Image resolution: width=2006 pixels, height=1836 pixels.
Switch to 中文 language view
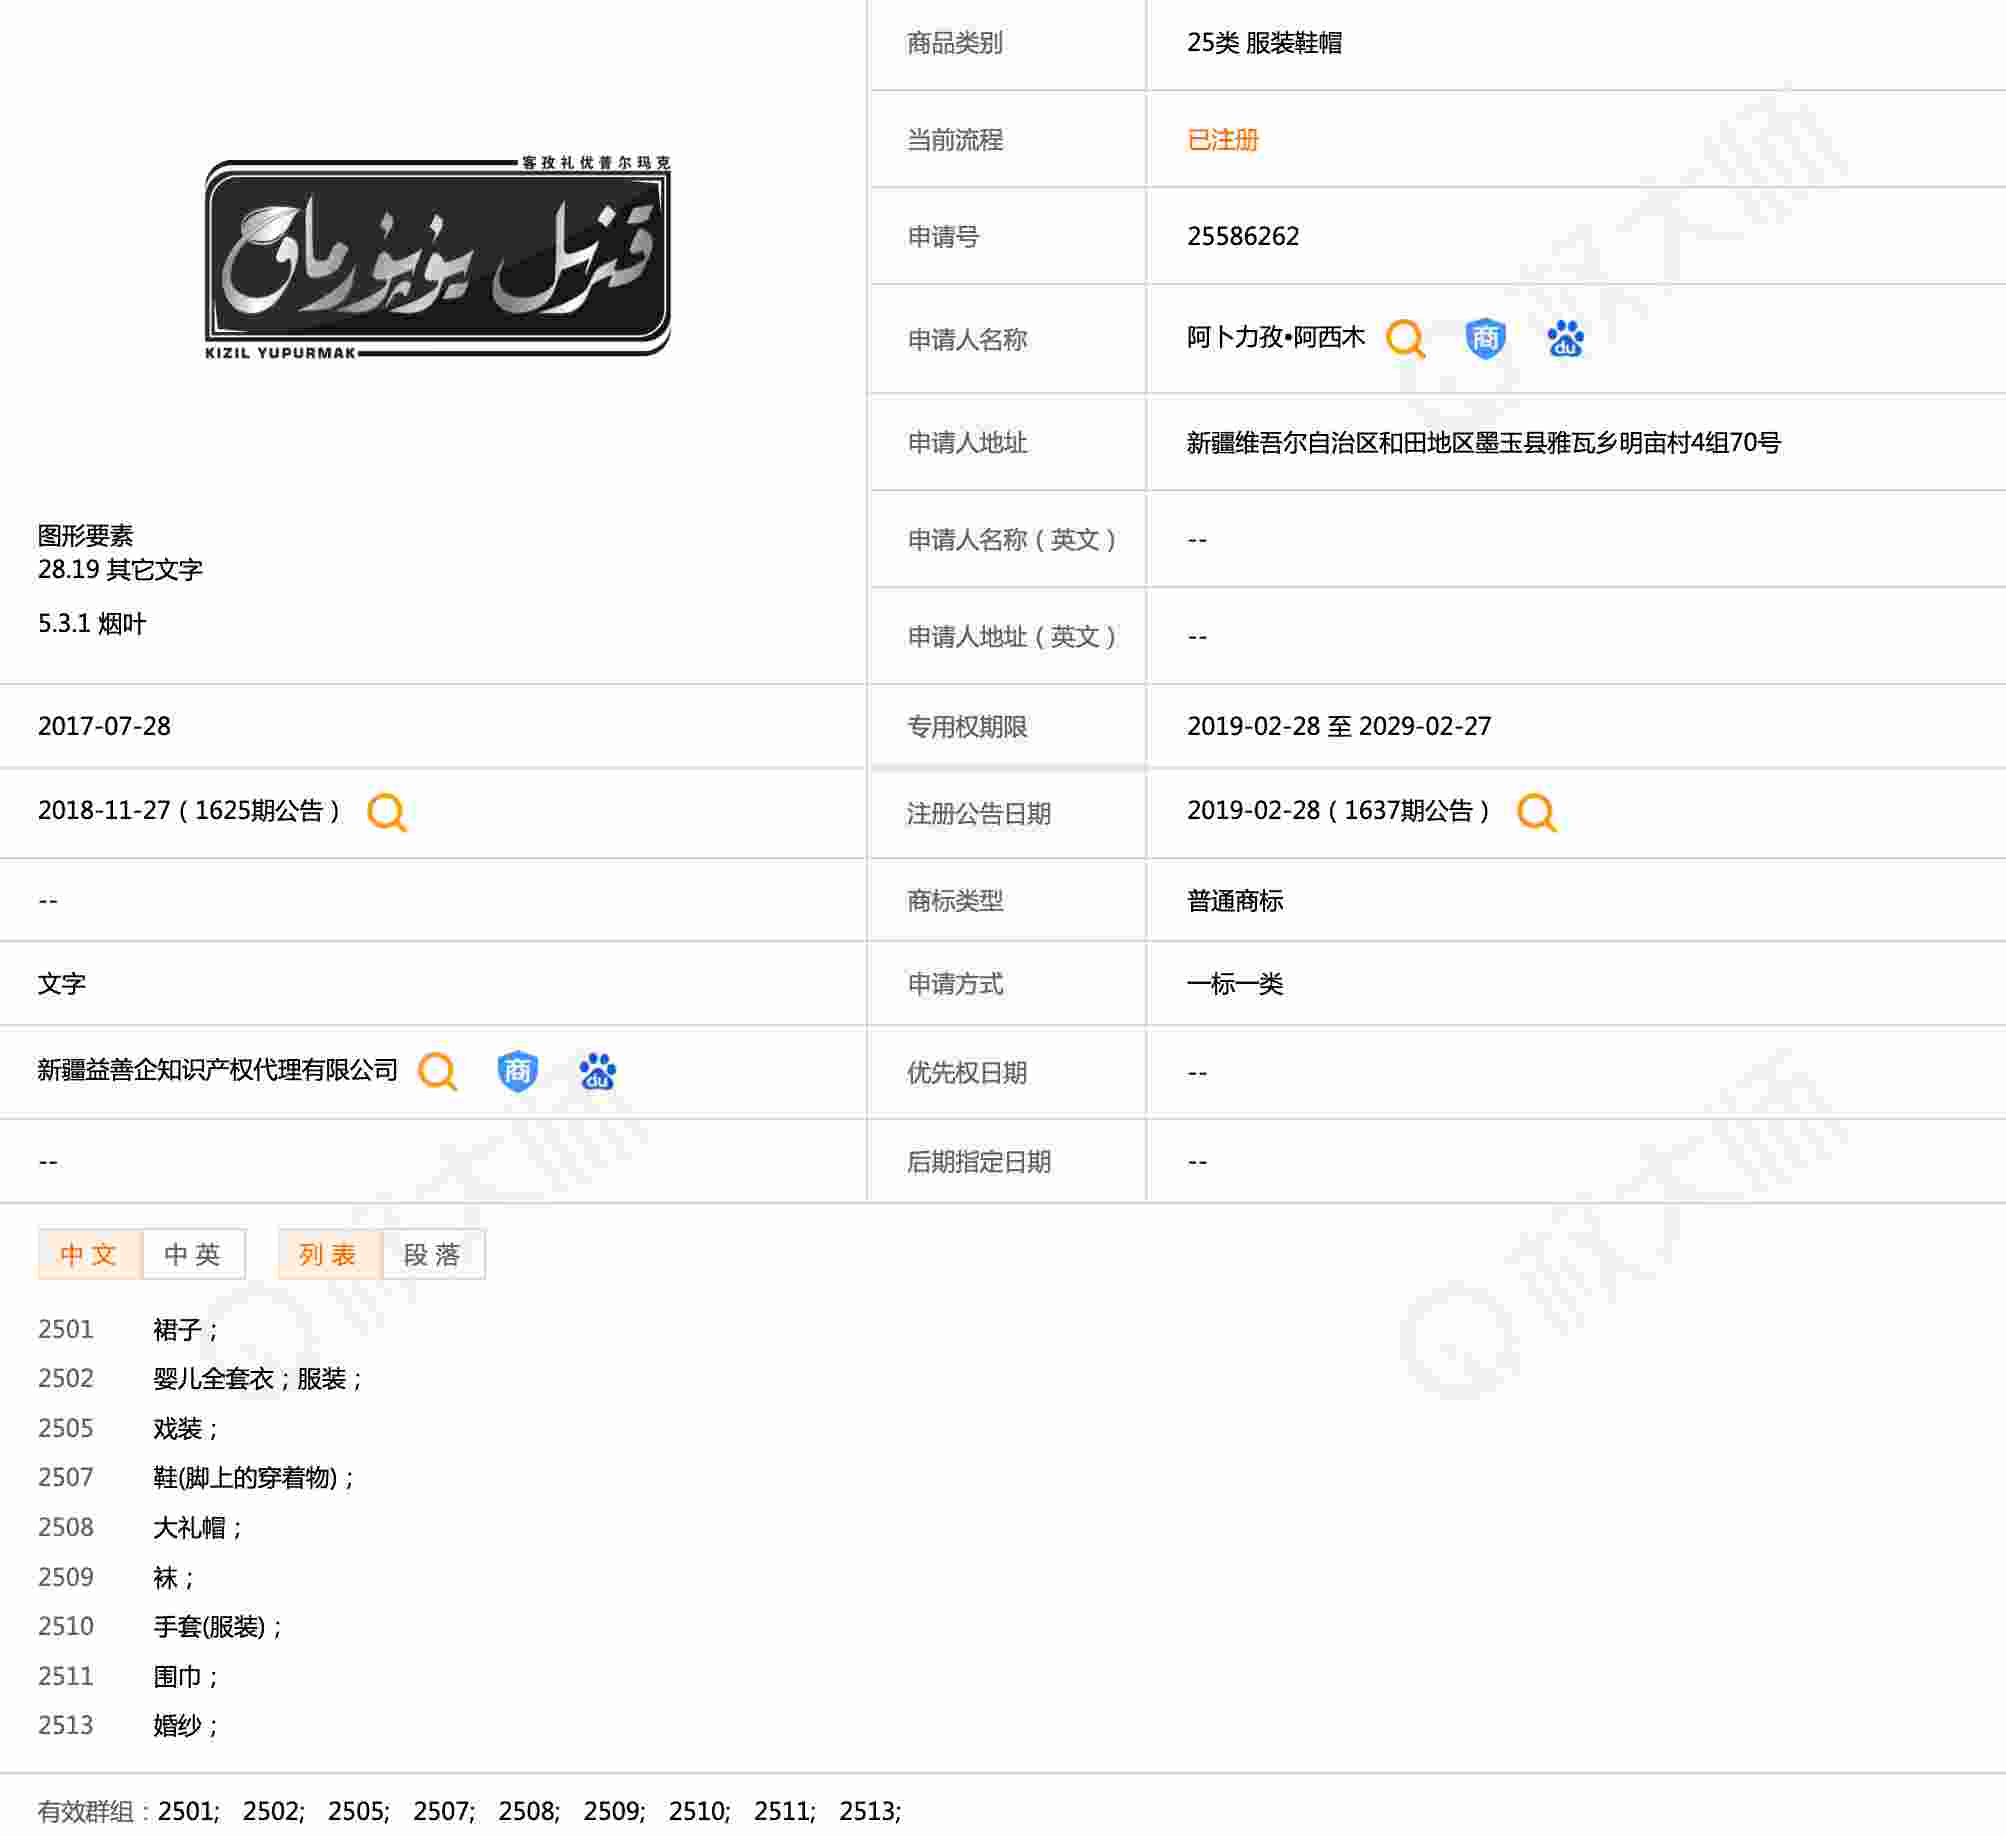[89, 1254]
